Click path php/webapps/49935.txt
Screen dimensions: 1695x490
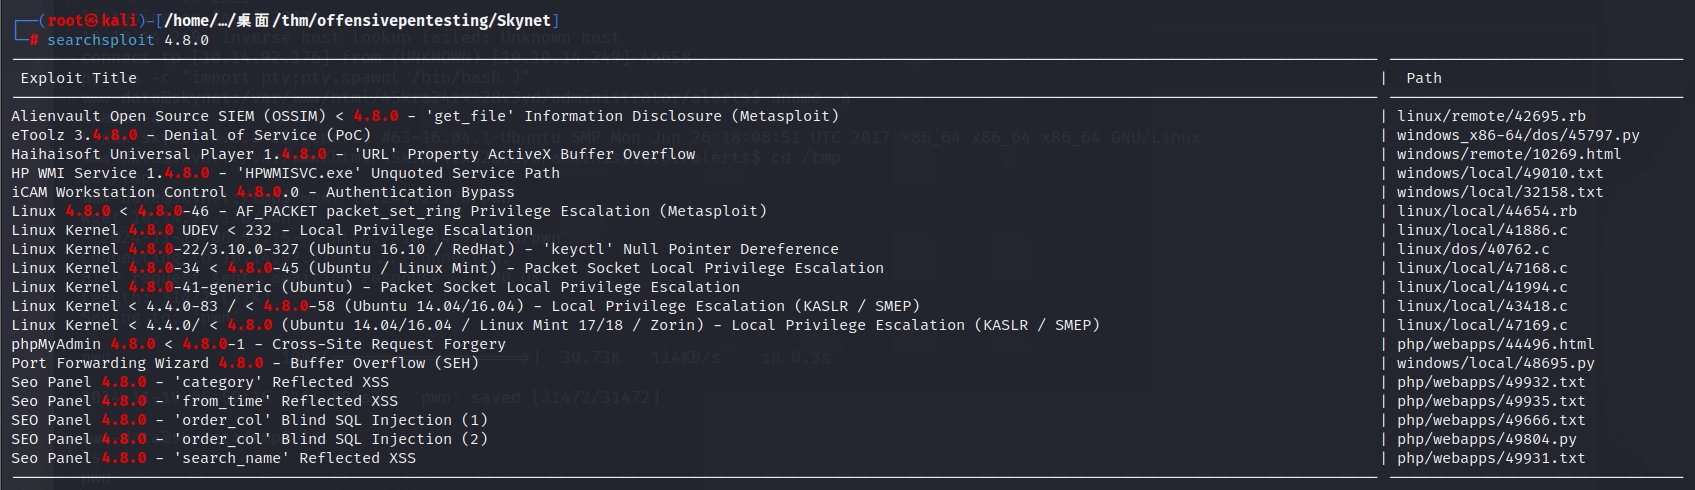[x=1492, y=401]
